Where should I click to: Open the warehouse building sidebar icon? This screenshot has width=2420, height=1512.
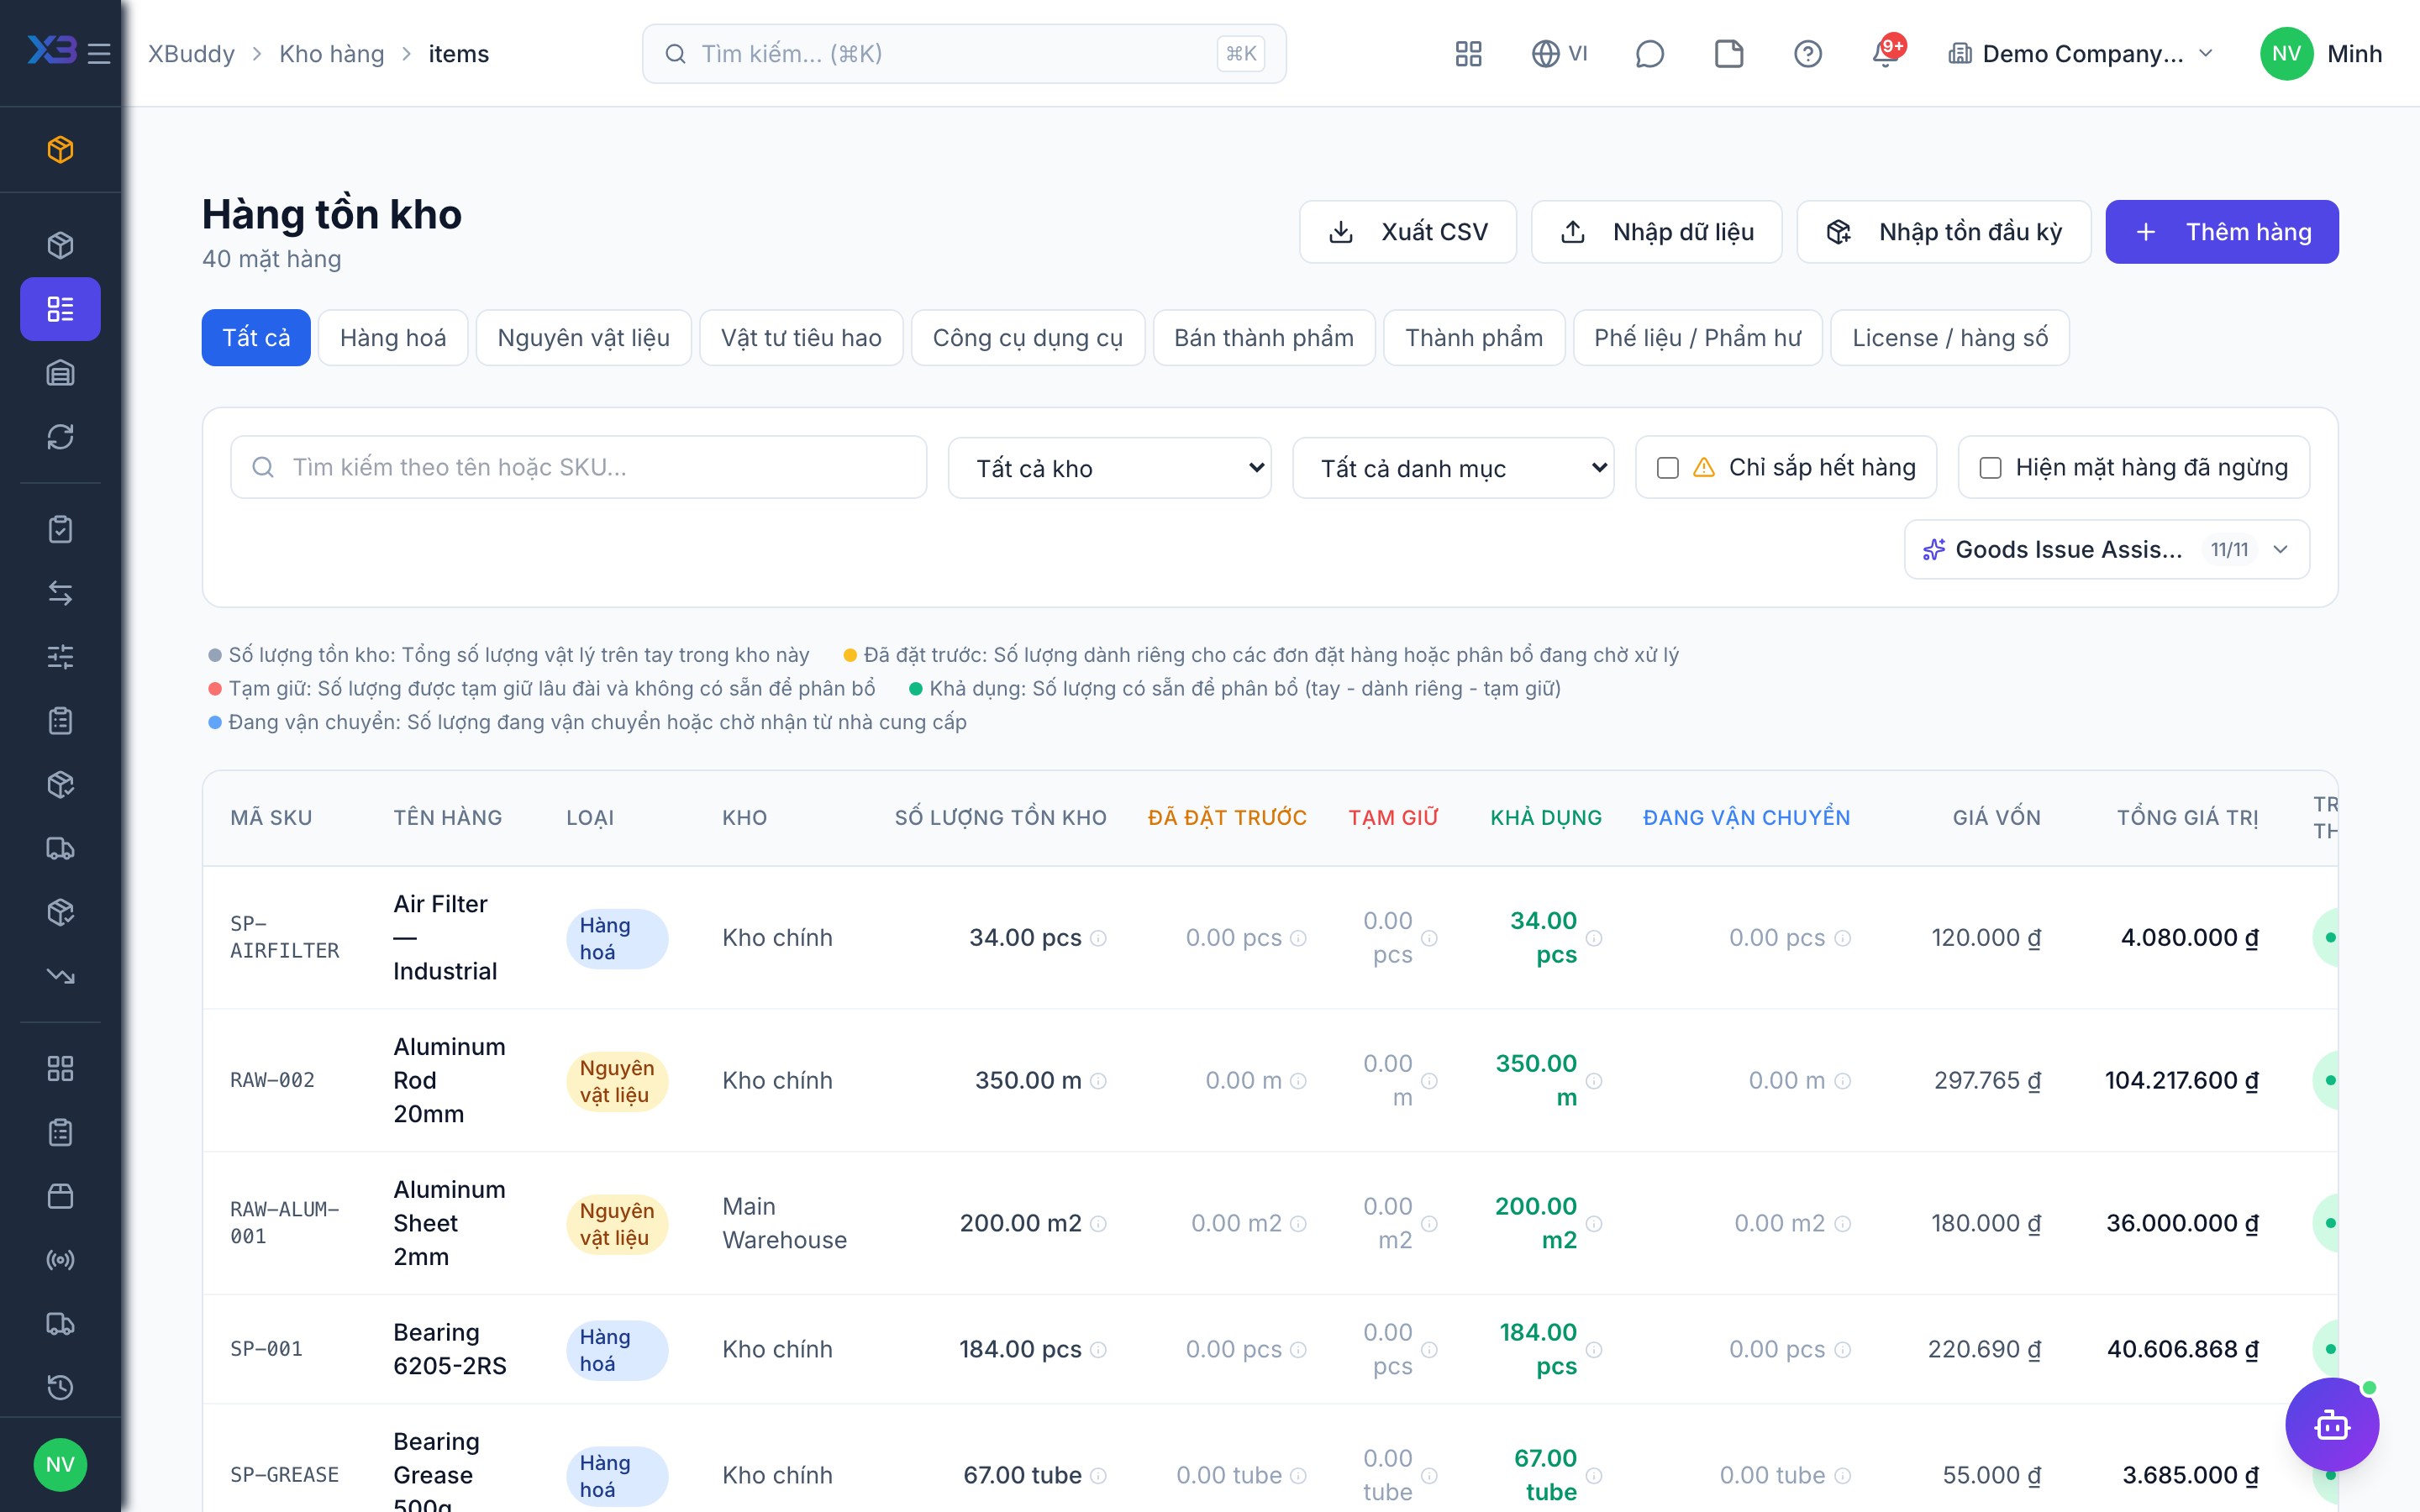tap(60, 373)
